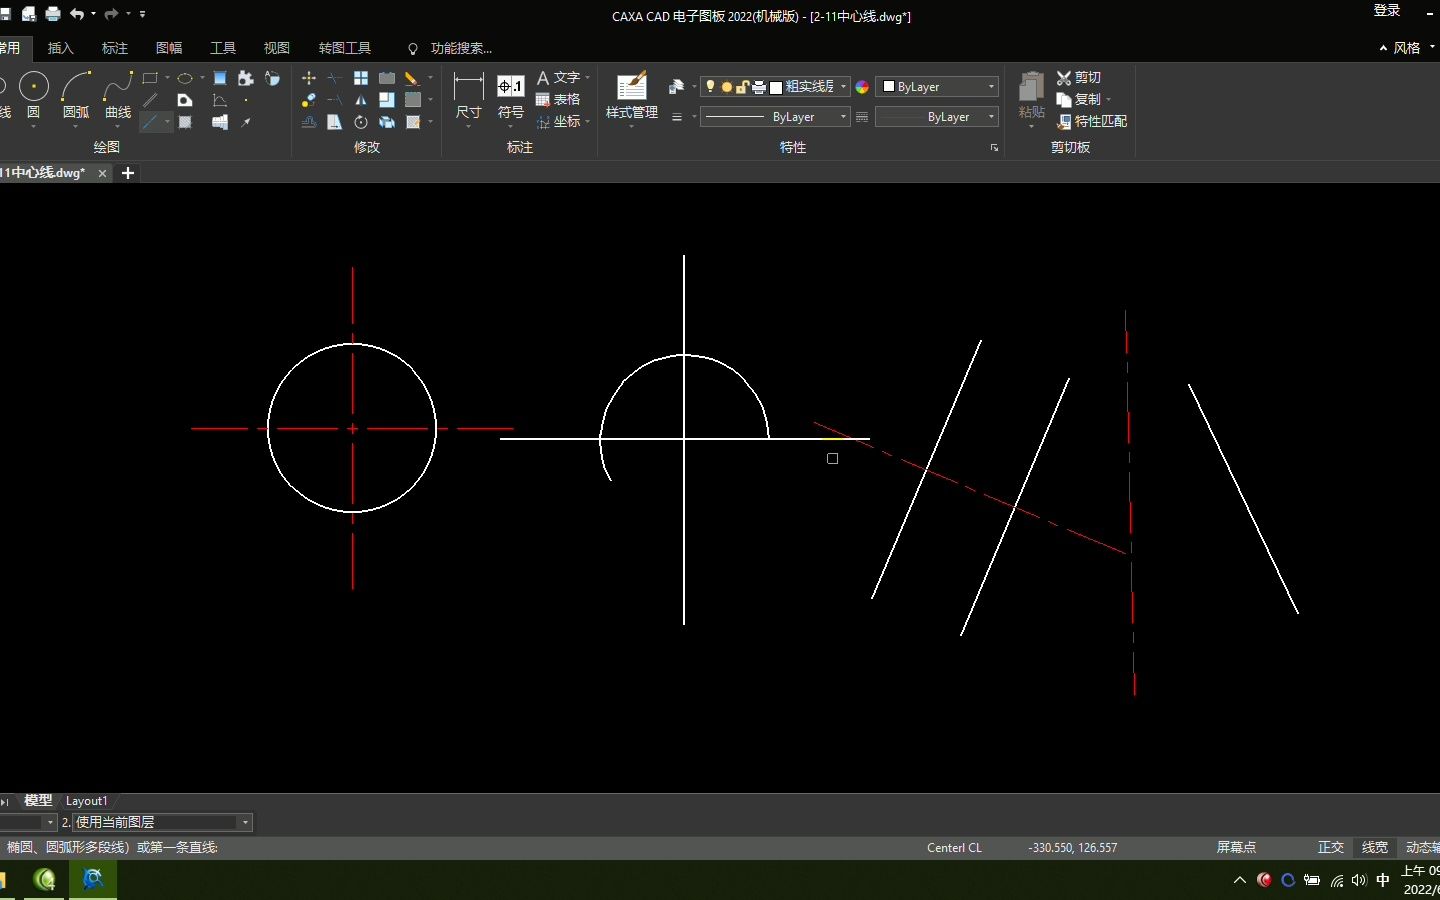Viewport: 1440px width, 900px height.
Task: Select the Circle (圆) drawing tool
Action: coord(34,95)
